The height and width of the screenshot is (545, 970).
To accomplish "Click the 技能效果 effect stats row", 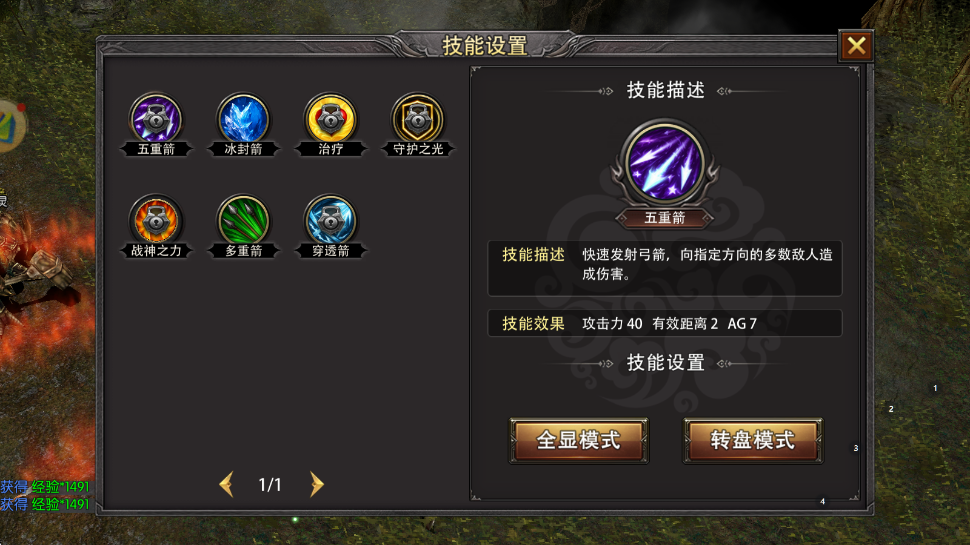I will 665,323.
